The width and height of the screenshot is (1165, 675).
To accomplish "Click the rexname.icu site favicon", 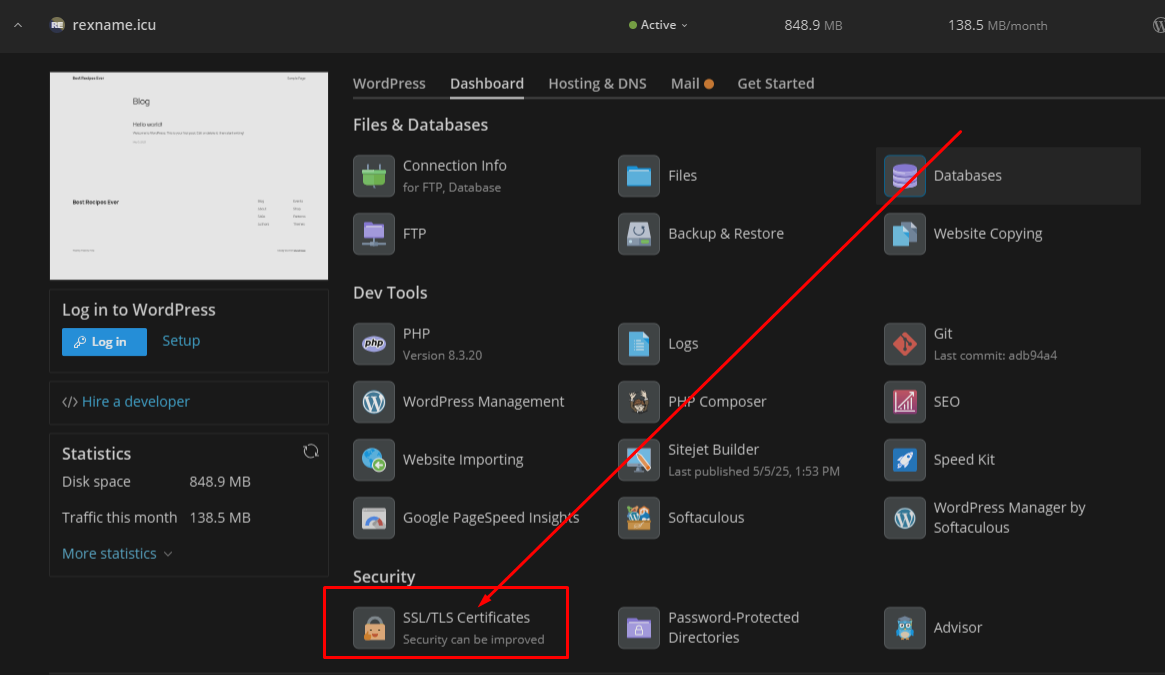I will (57, 25).
